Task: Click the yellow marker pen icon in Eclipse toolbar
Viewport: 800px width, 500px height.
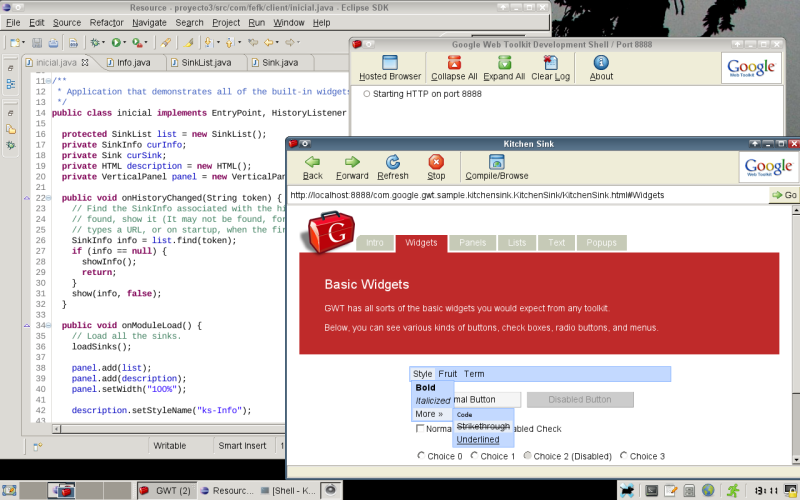Action: click(188, 42)
